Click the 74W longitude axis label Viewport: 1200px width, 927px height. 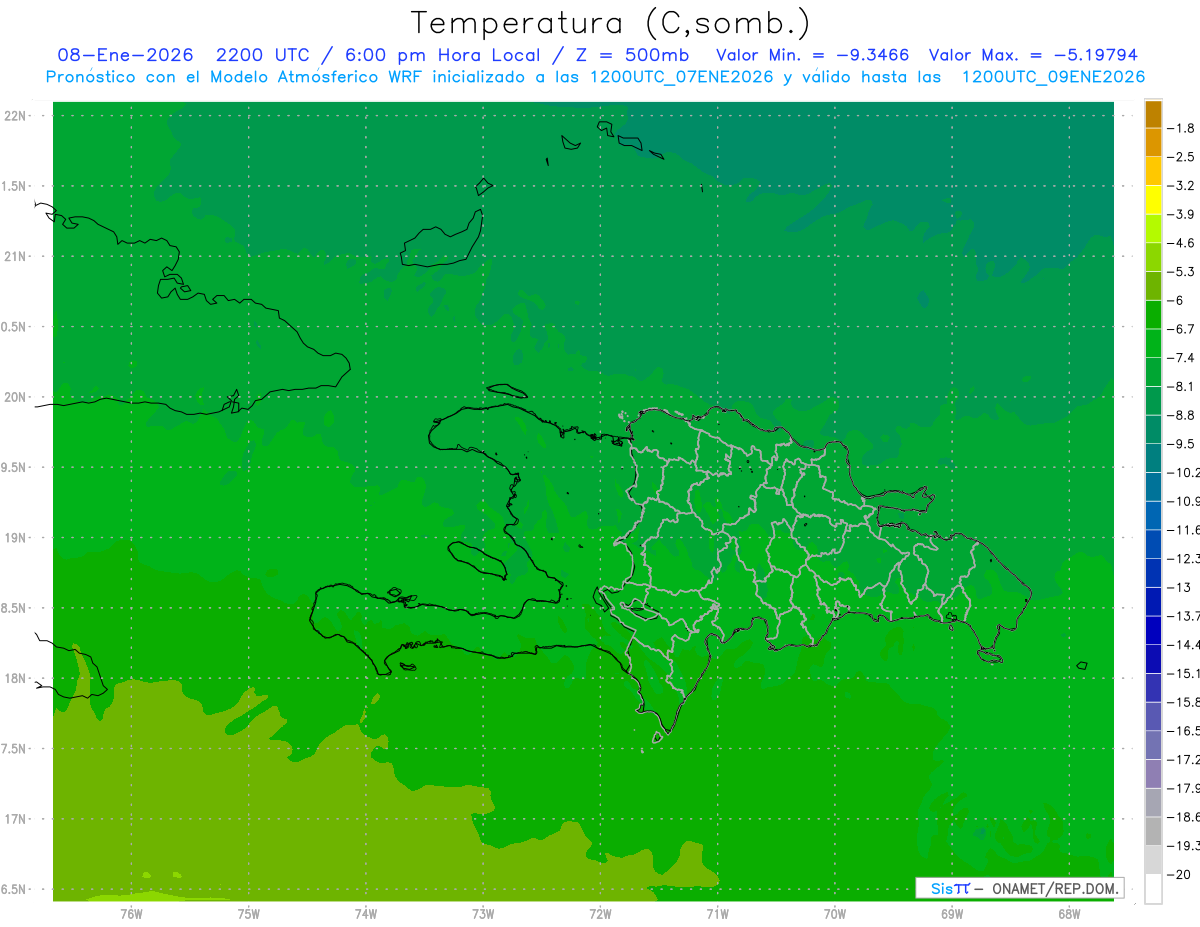(366, 913)
